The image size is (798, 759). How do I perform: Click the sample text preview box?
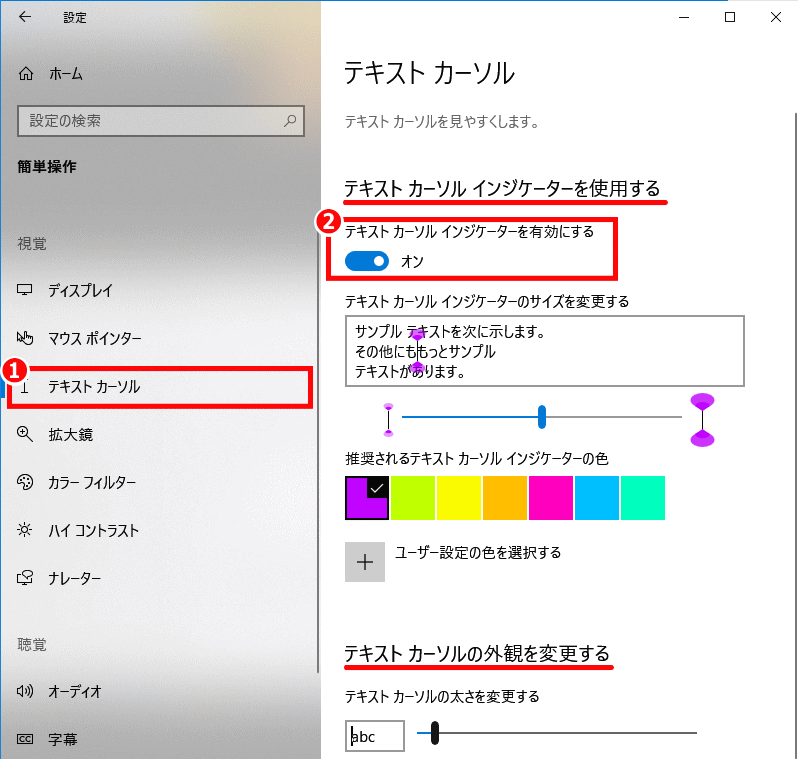pos(545,351)
